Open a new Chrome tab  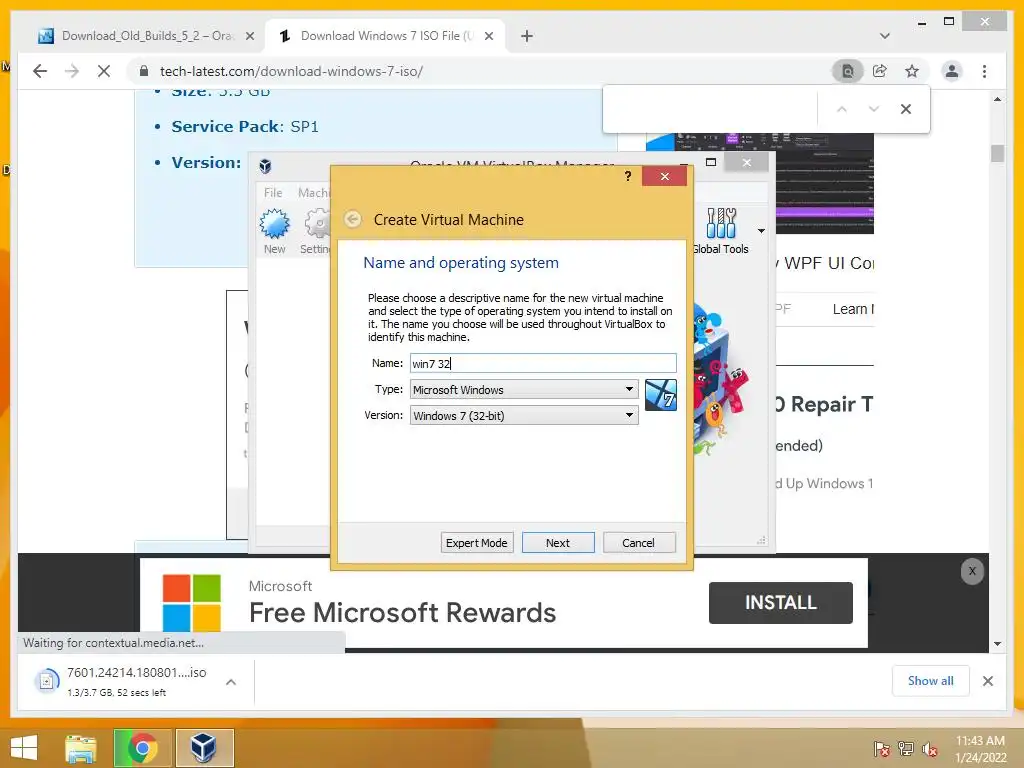click(527, 36)
